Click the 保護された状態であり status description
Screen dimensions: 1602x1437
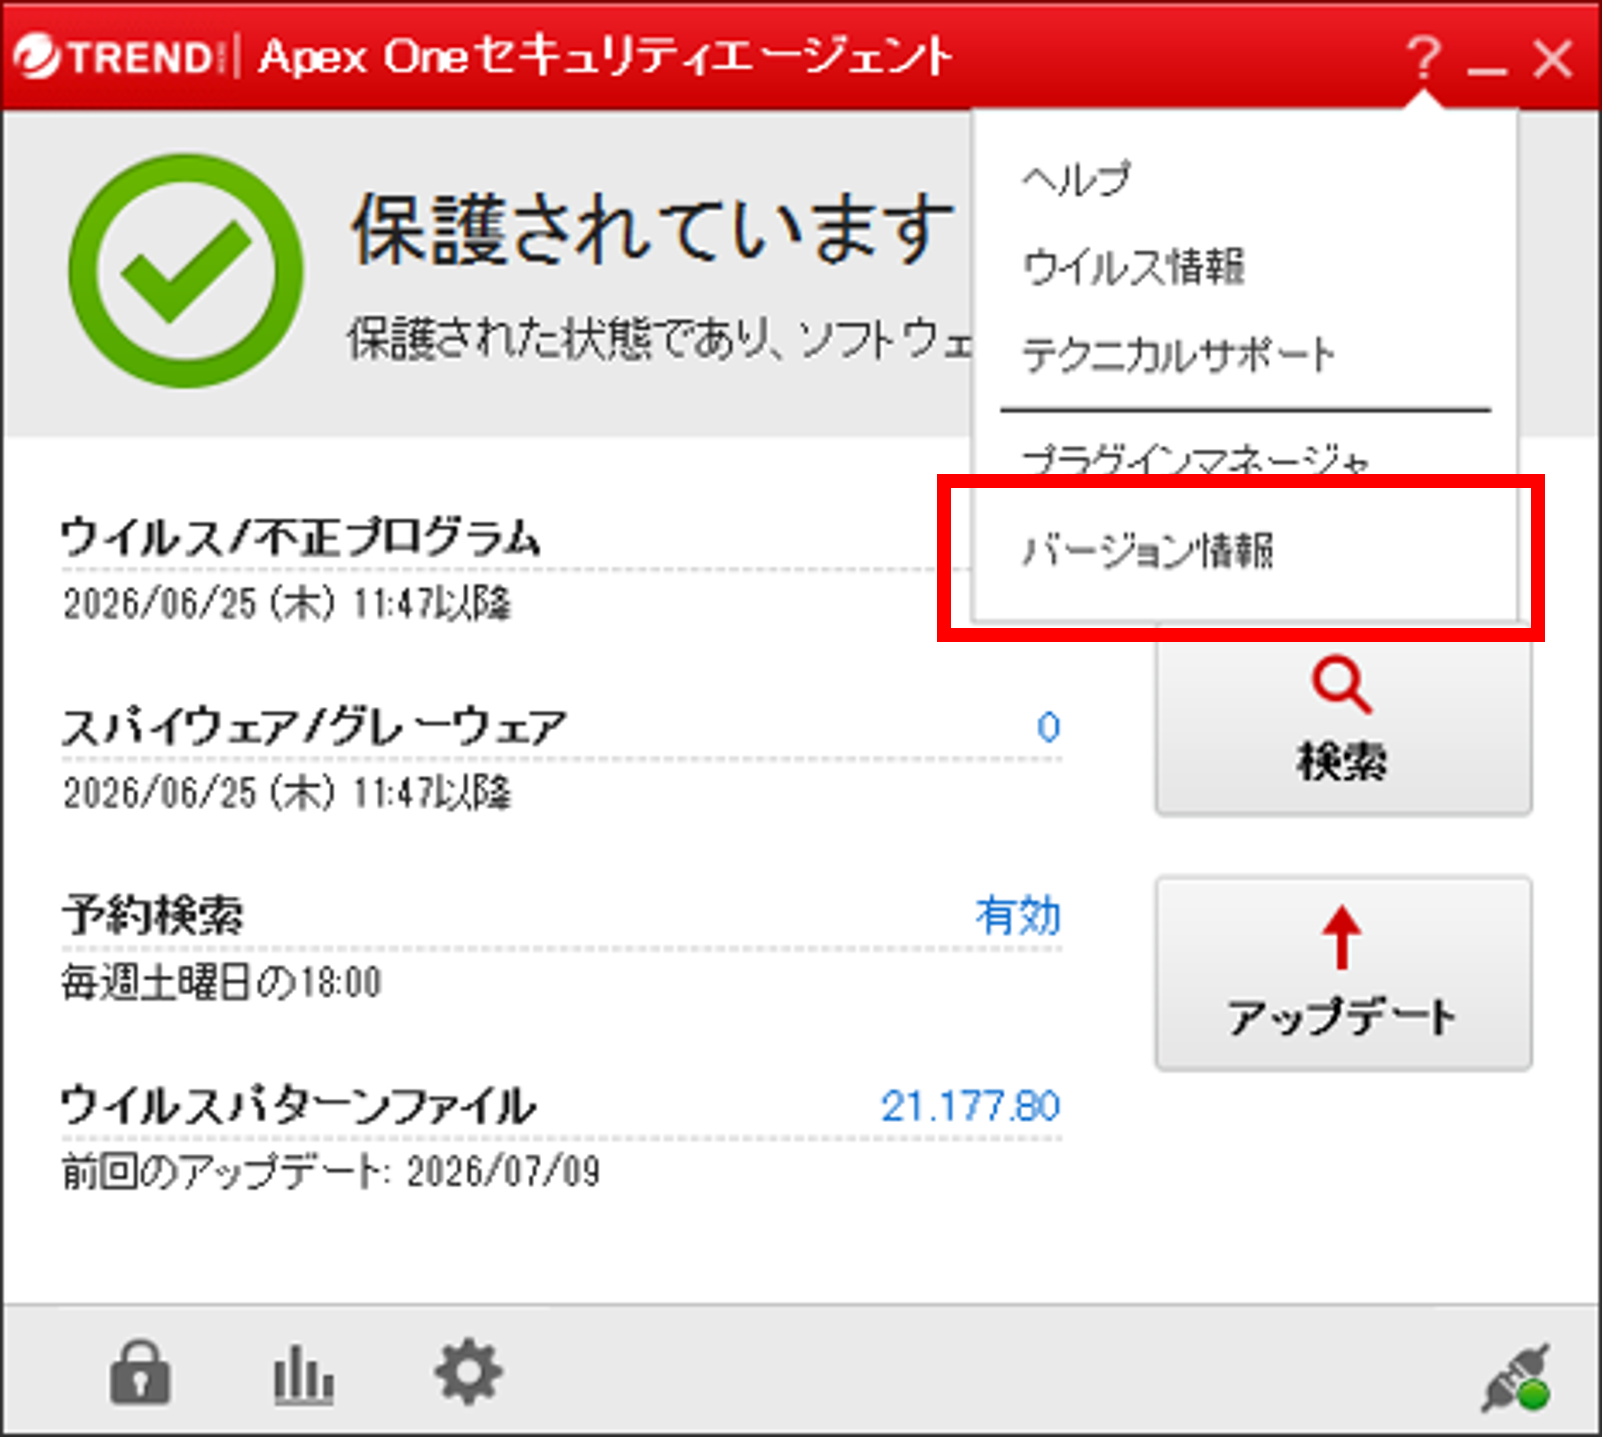[660, 339]
